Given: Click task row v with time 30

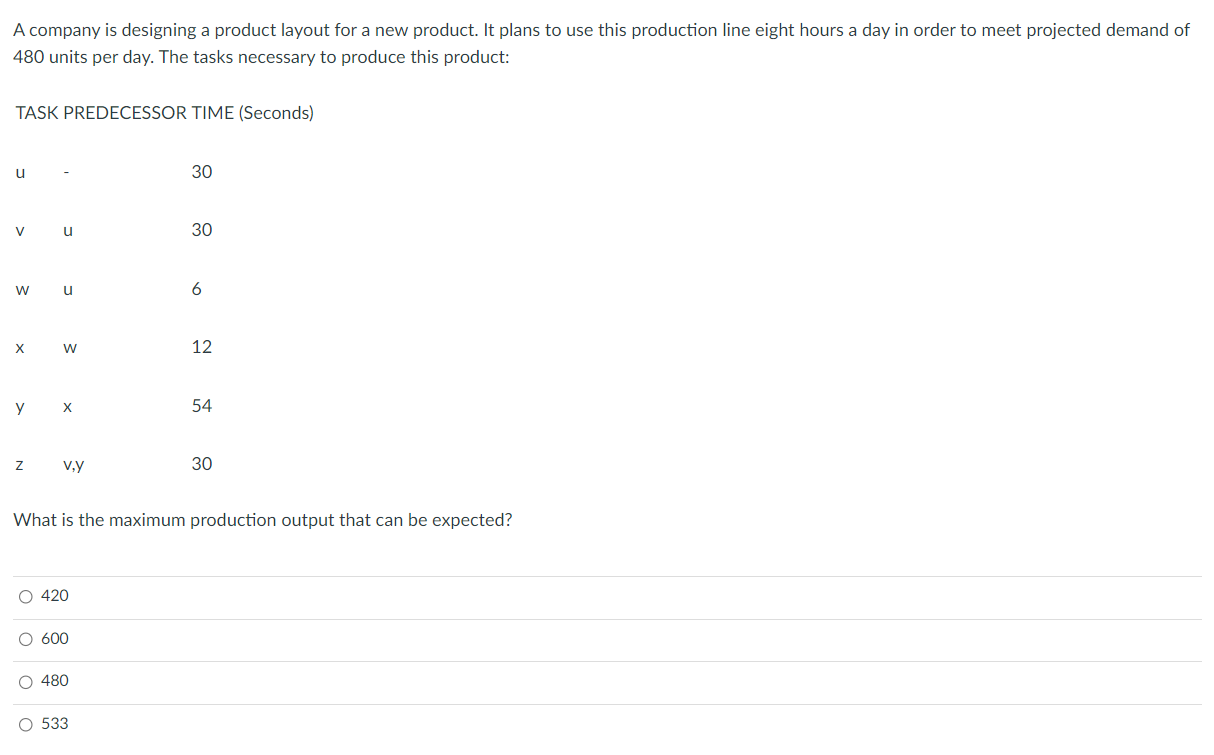Looking at the screenshot, I should (x=110, y=230).
